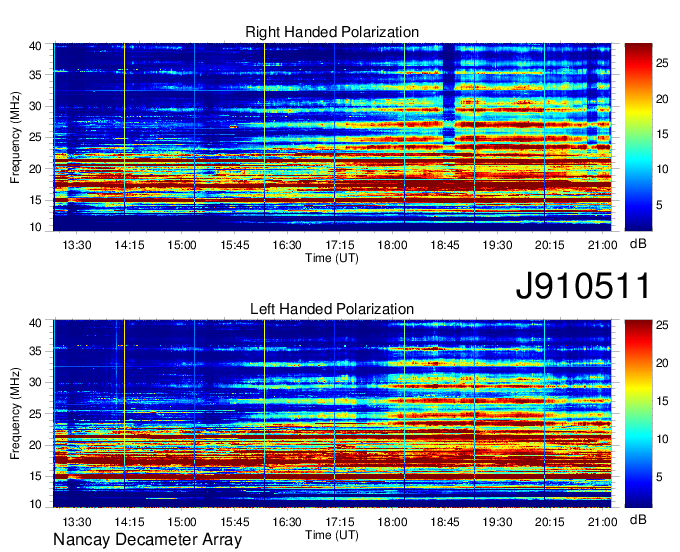Viewport: 680px width, 552px height.
Task: Click the 15:00 tick on the Right Handed plot
Action: pos(182,245)
